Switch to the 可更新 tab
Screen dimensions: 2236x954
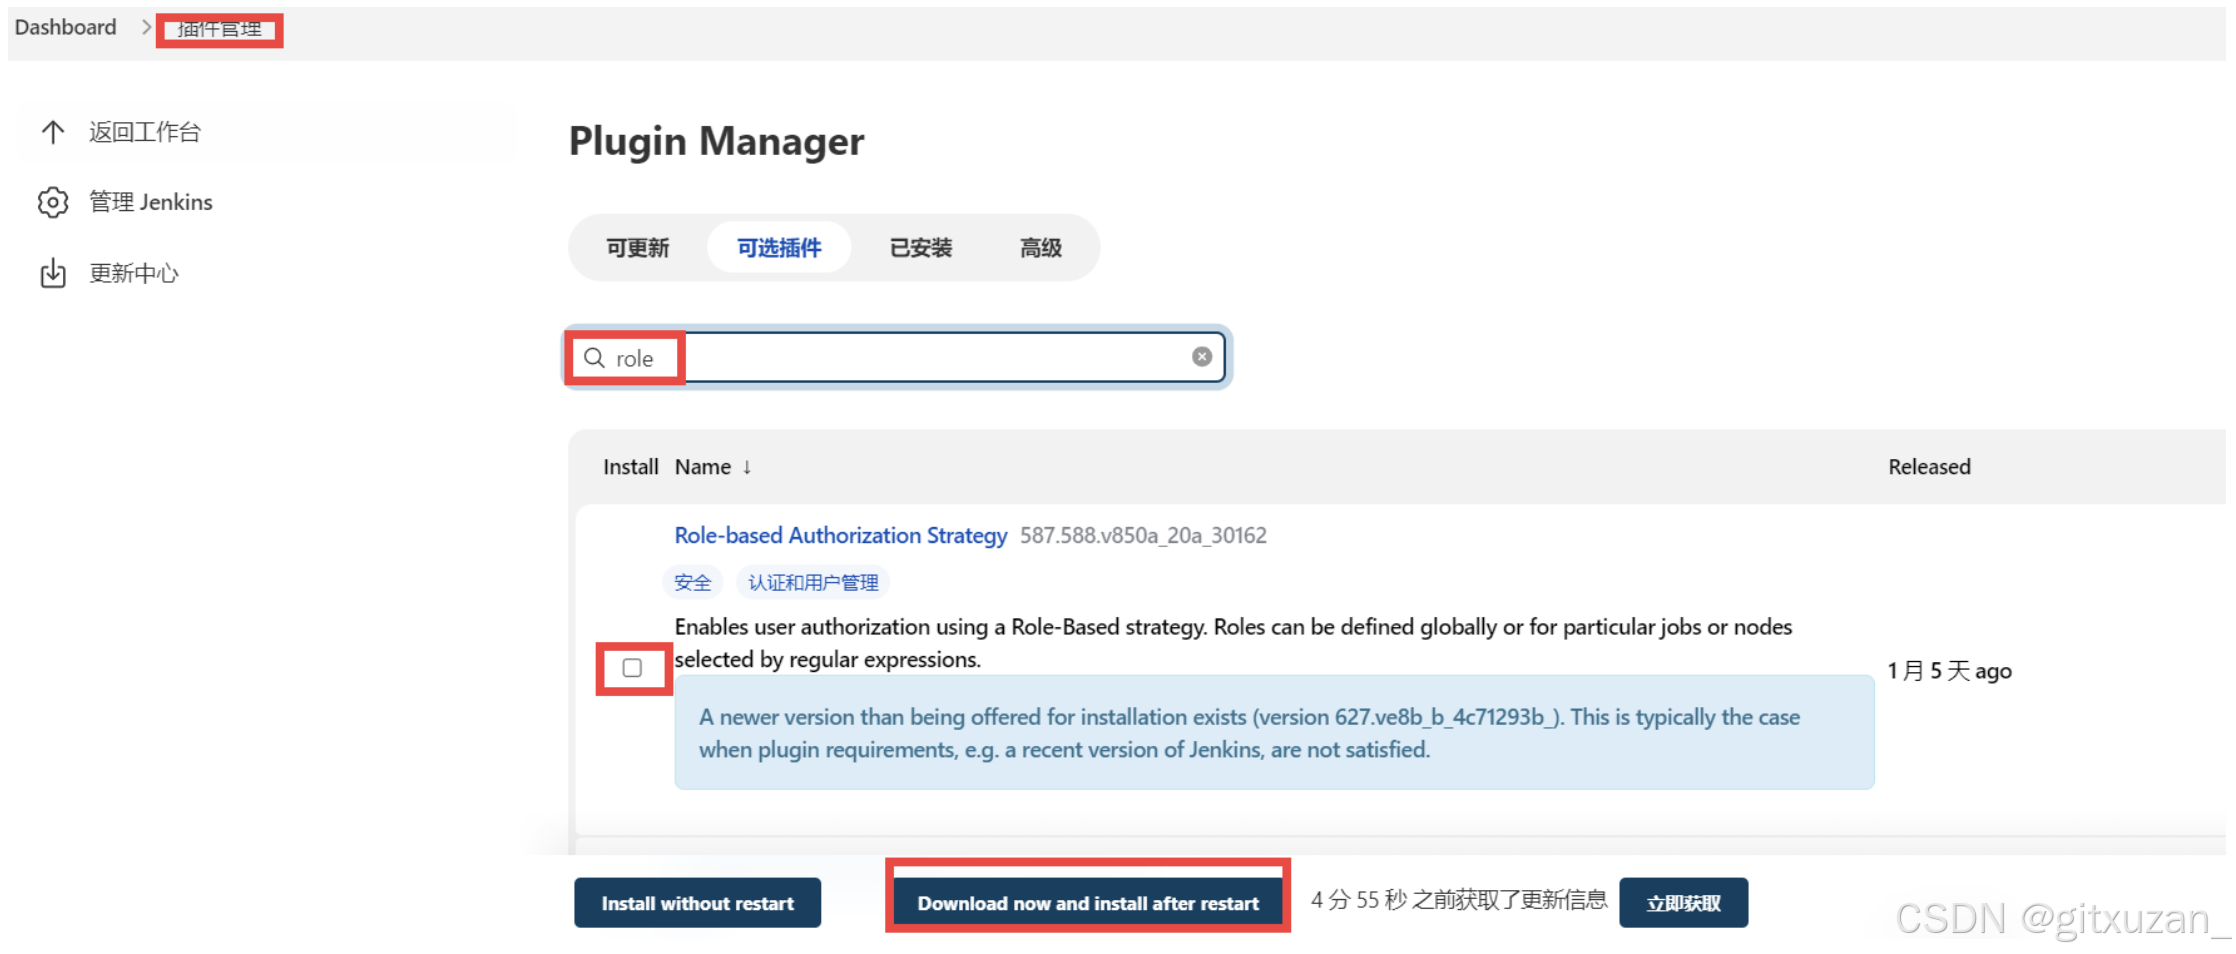(637, 248)
